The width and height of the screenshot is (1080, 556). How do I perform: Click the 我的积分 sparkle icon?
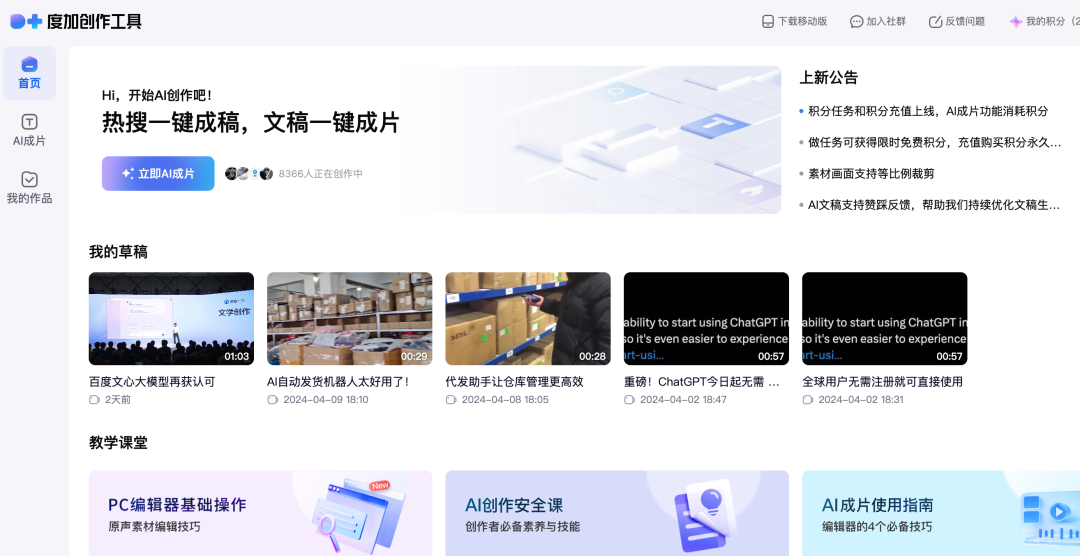(1016, 21)
